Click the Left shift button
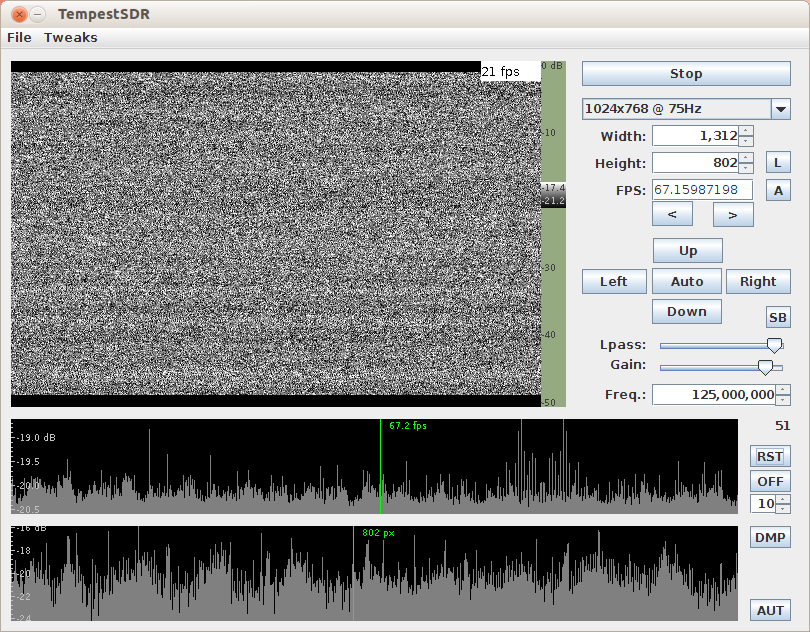 (614, 281)
